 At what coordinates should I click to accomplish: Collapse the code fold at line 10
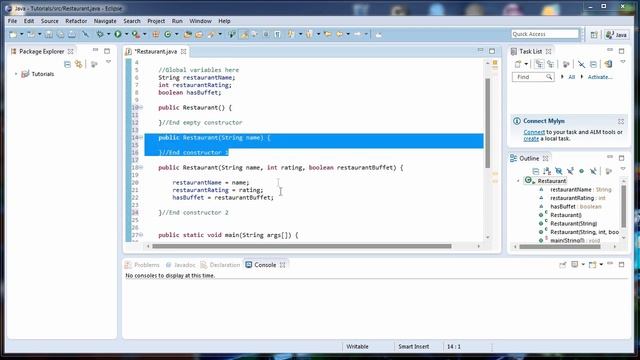[x=141, y=108]
